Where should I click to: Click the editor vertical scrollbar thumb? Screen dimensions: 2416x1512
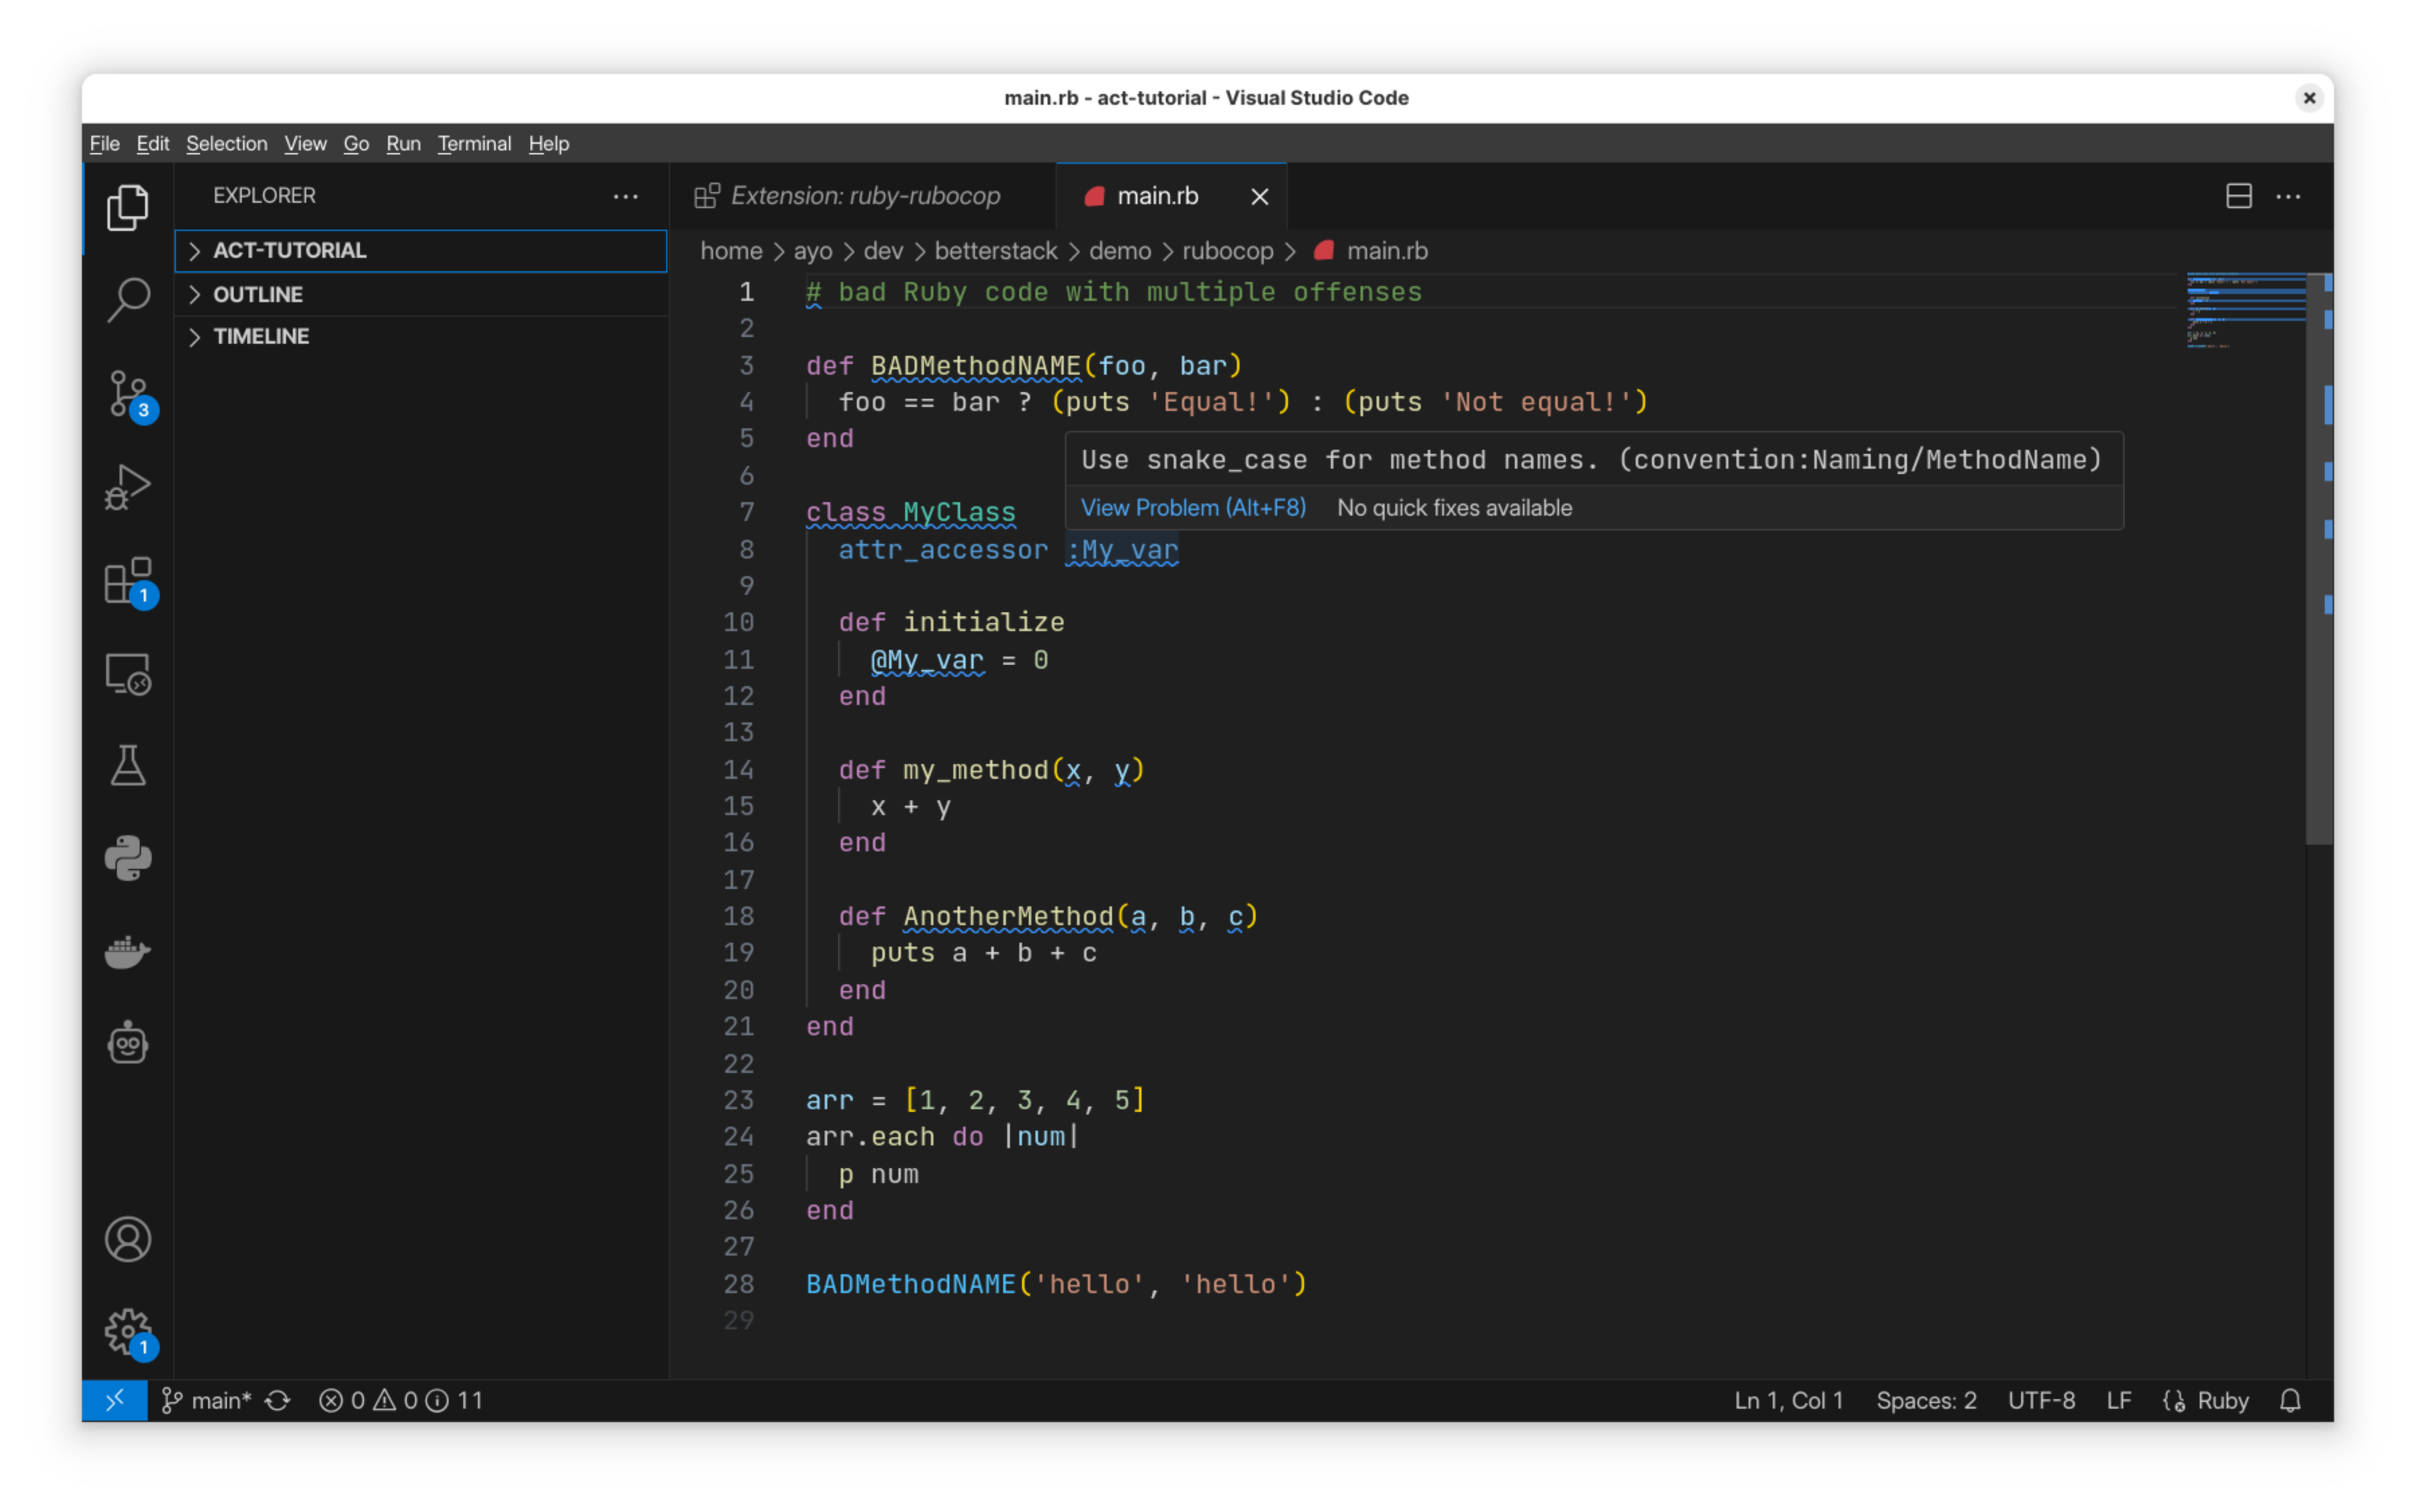(x=2318, y=560)
